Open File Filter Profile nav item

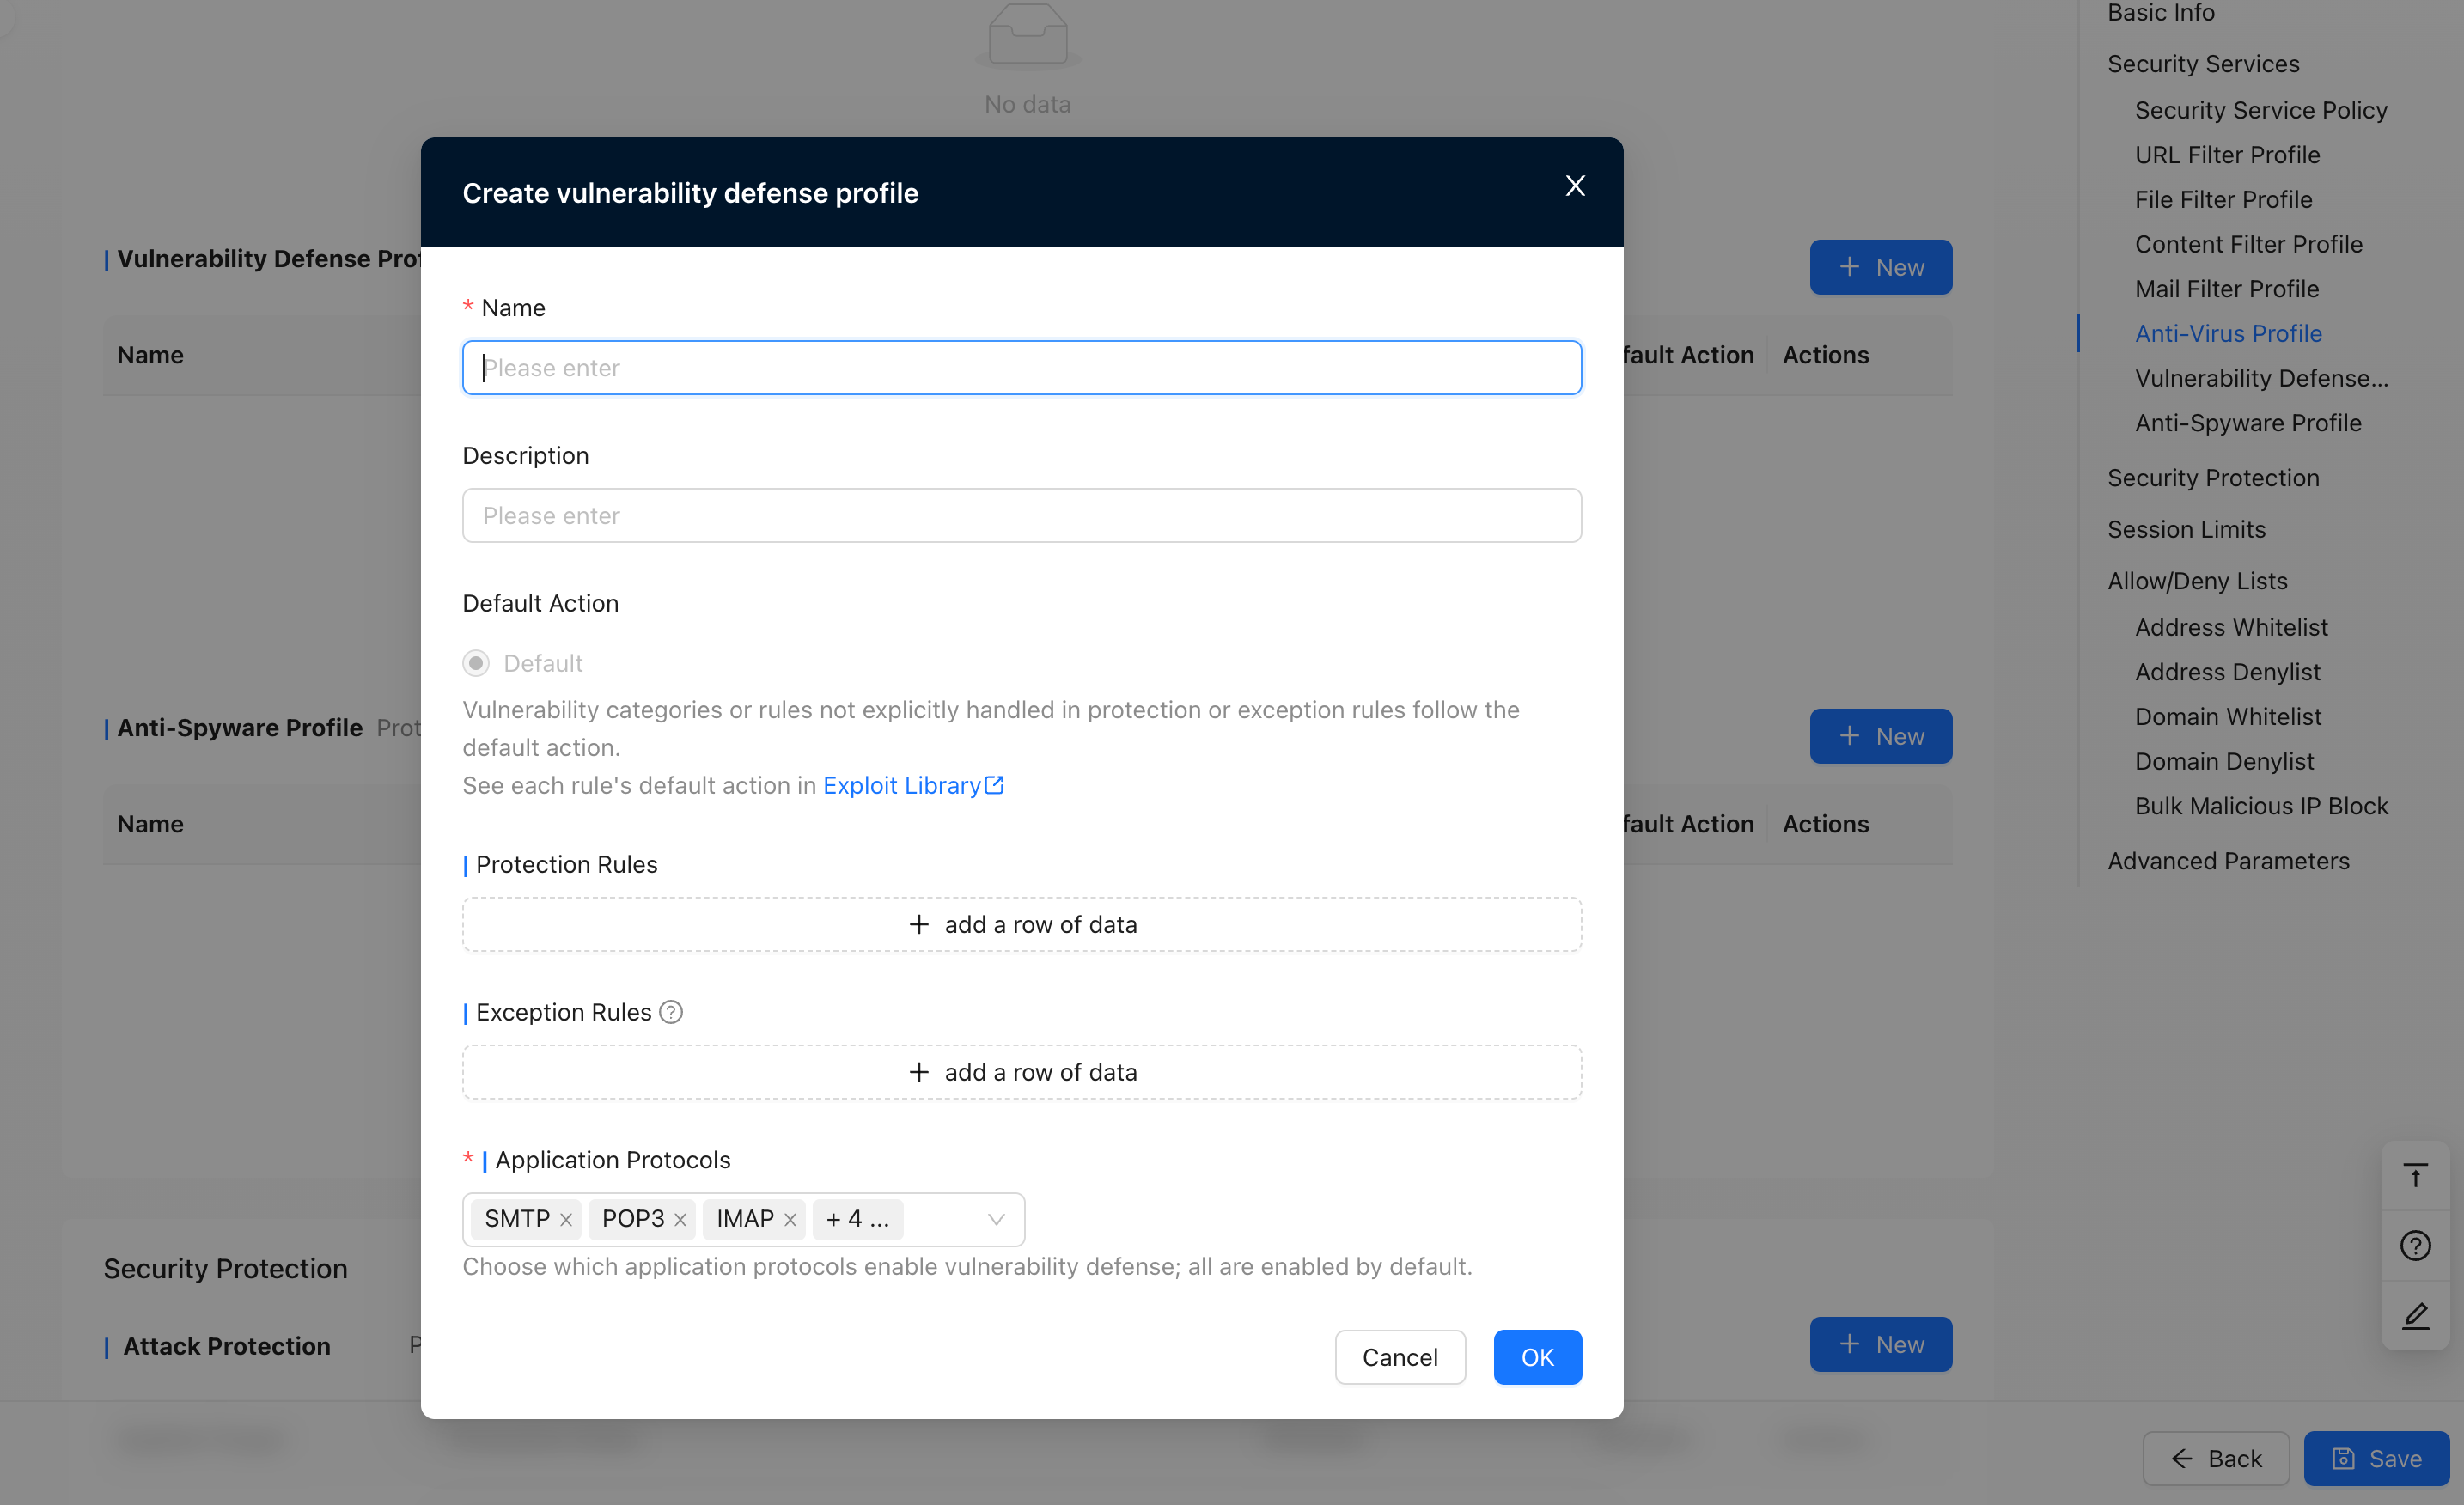[2223, 200]
